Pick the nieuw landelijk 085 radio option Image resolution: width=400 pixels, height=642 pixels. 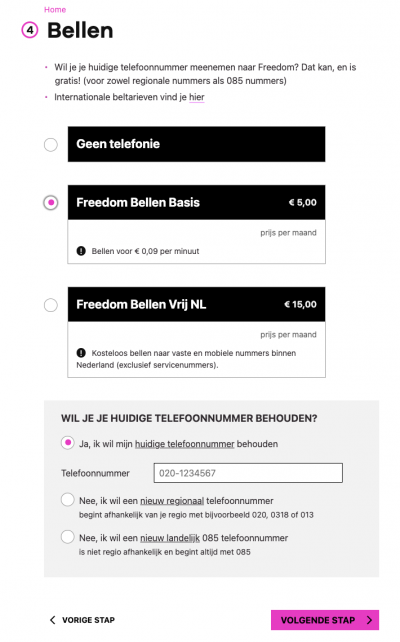[68, 537]
